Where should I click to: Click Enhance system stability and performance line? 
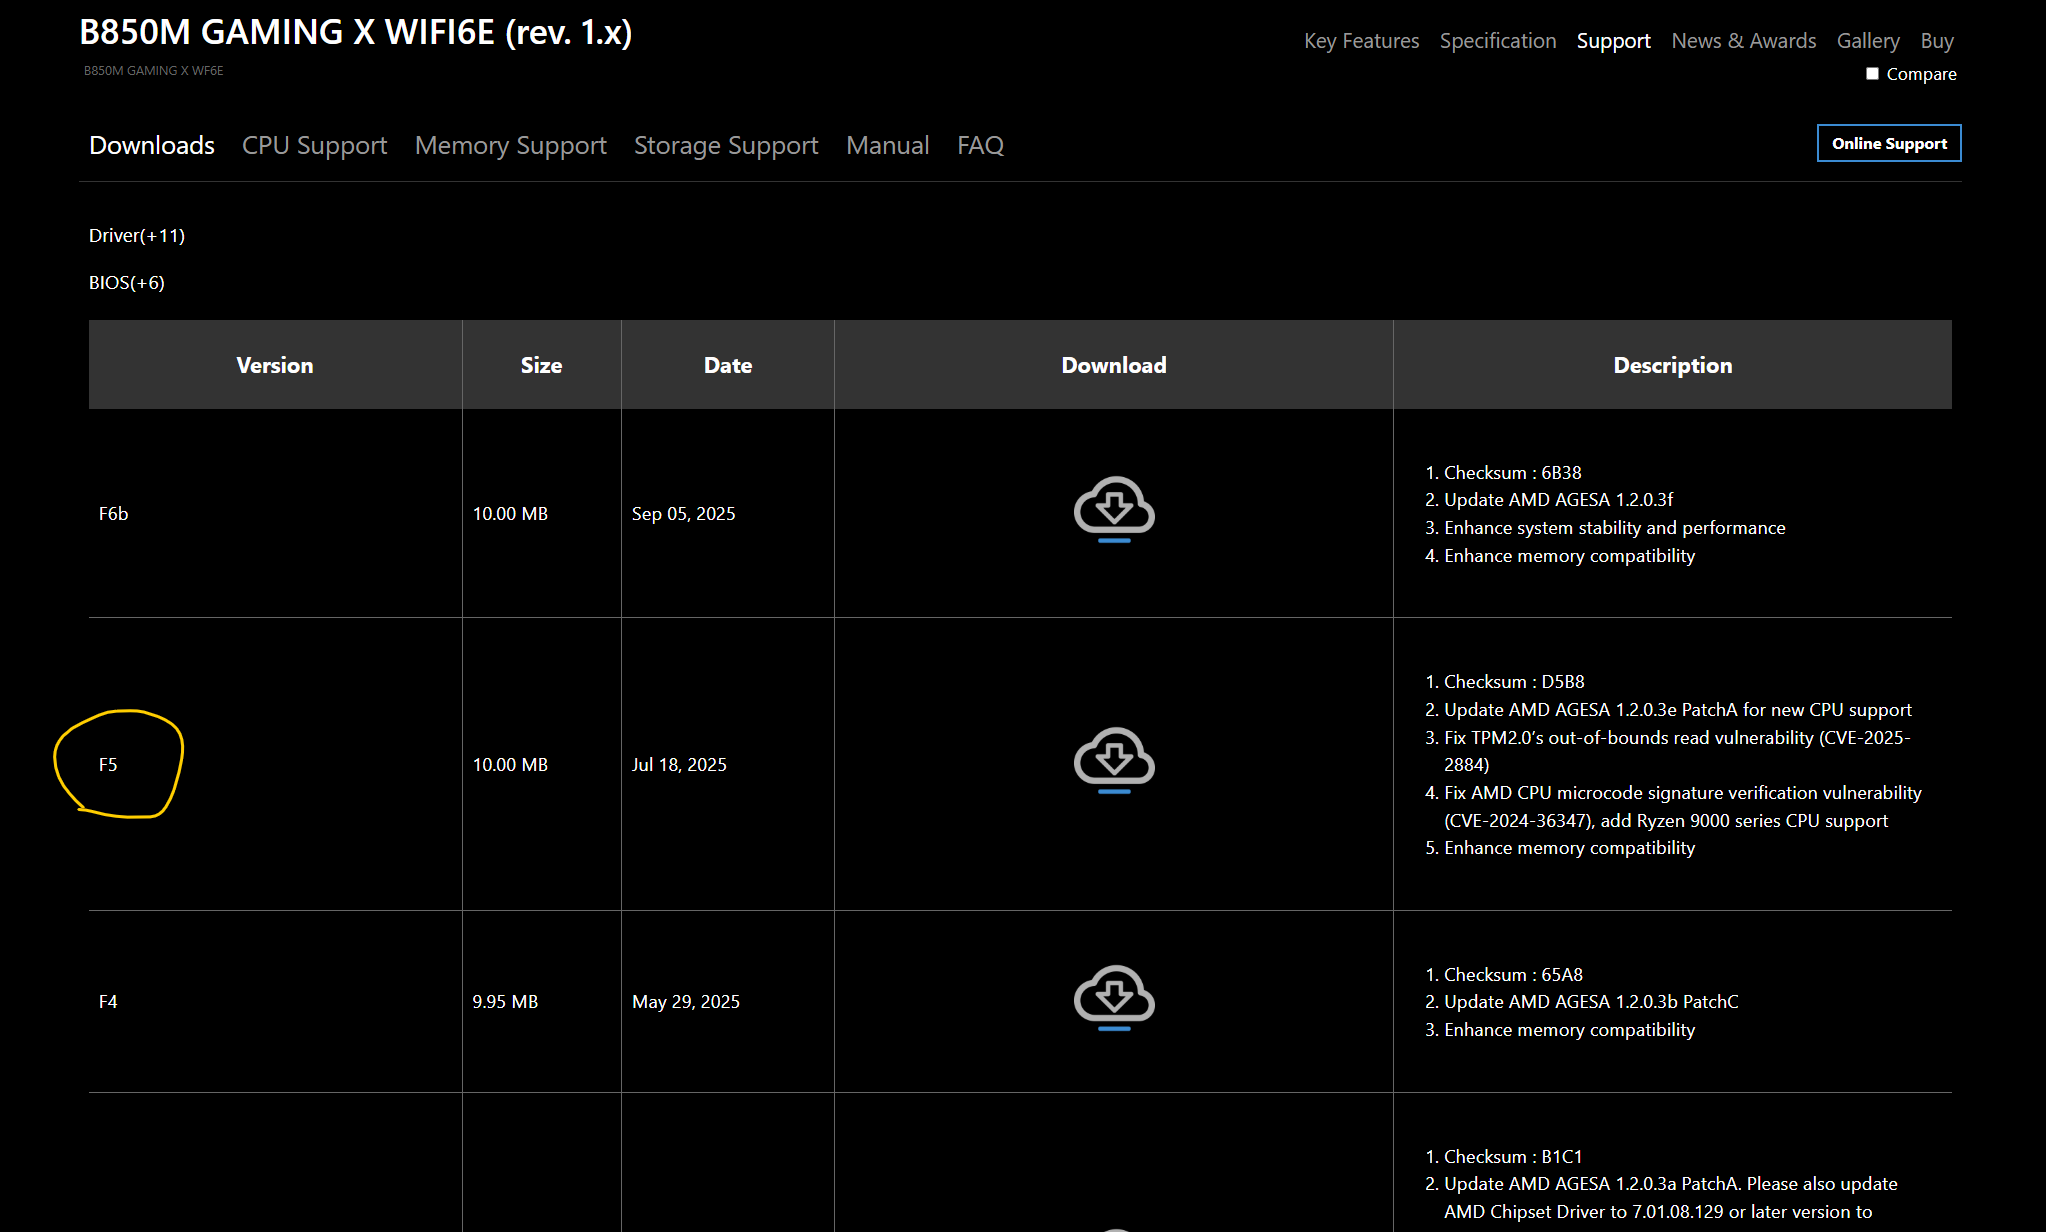[x=1614, y=528]
